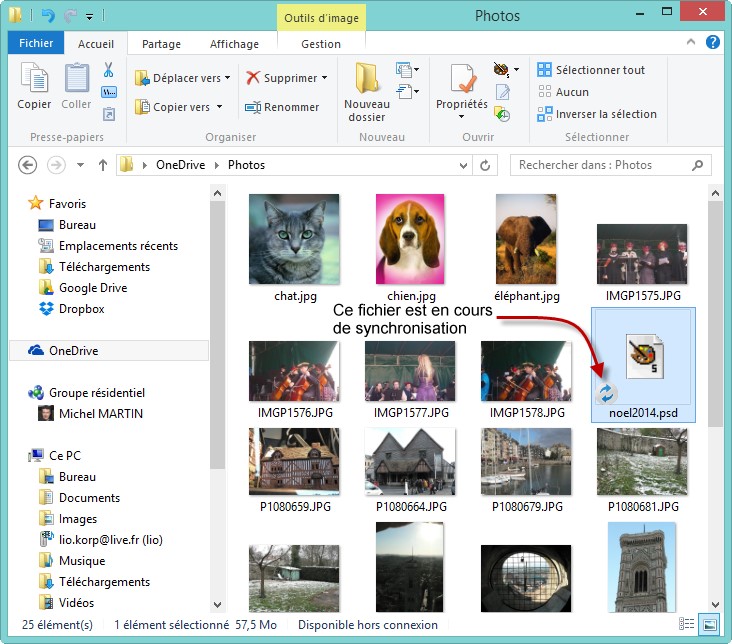
Task: Click the Cut scissors icon
Action: tap(109, 70)
